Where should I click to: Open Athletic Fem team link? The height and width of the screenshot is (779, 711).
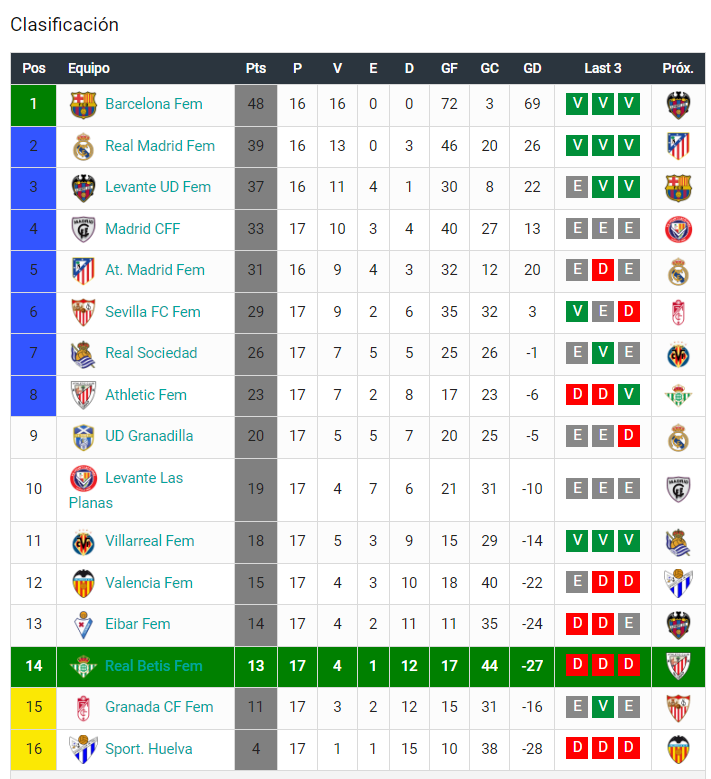(x=146, y=394)
